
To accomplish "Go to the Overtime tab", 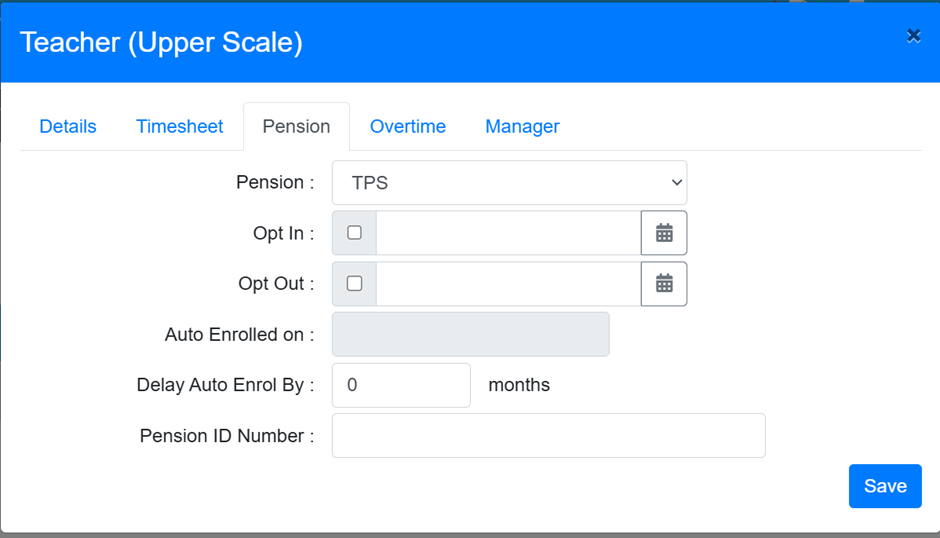I will pyautogui.click(x=408, y=127).
